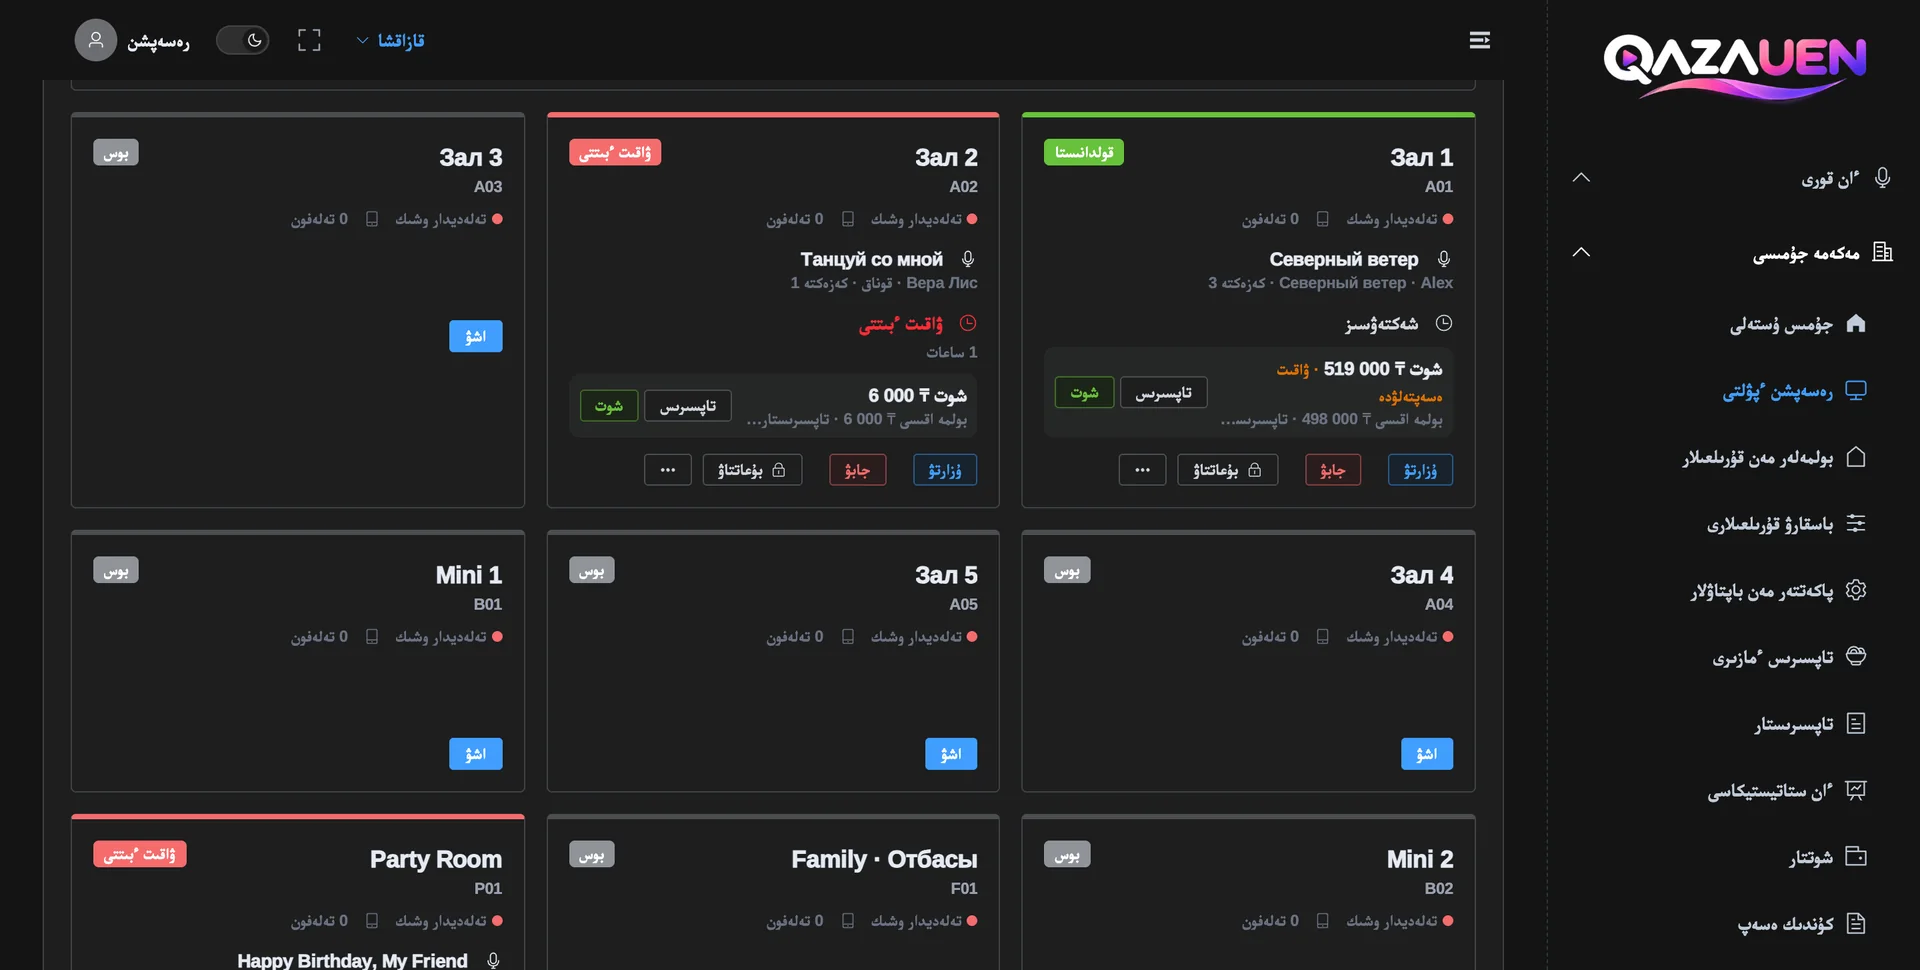The height and width of the screenshot is (970, 1920).
Task: Open three-dots more menu on Зал 1
Action: (1143, 470)
